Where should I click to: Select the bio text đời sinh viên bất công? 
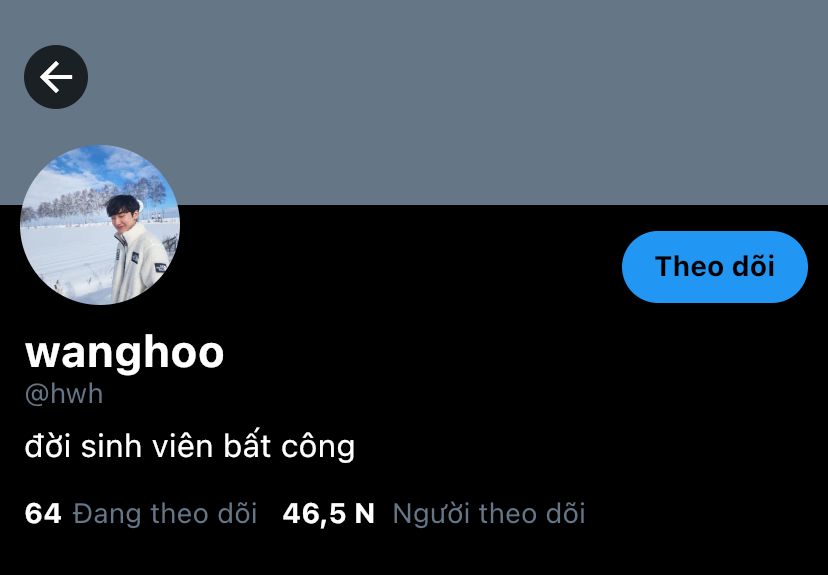(x=190, y=447)
